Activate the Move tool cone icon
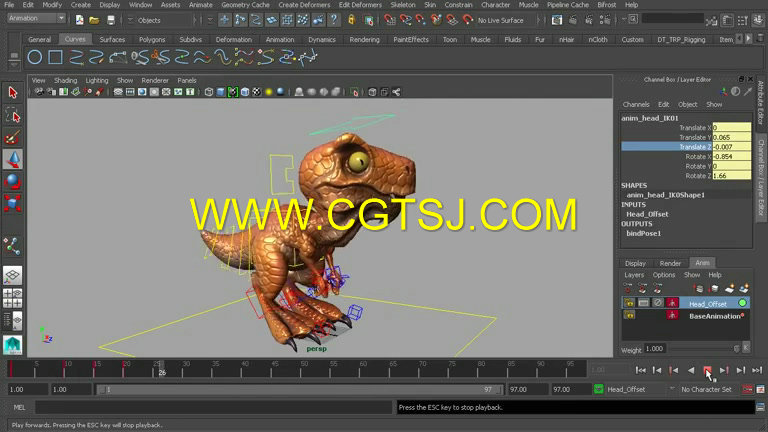This screenshot has height=432, width=768. tap(13, 160)
